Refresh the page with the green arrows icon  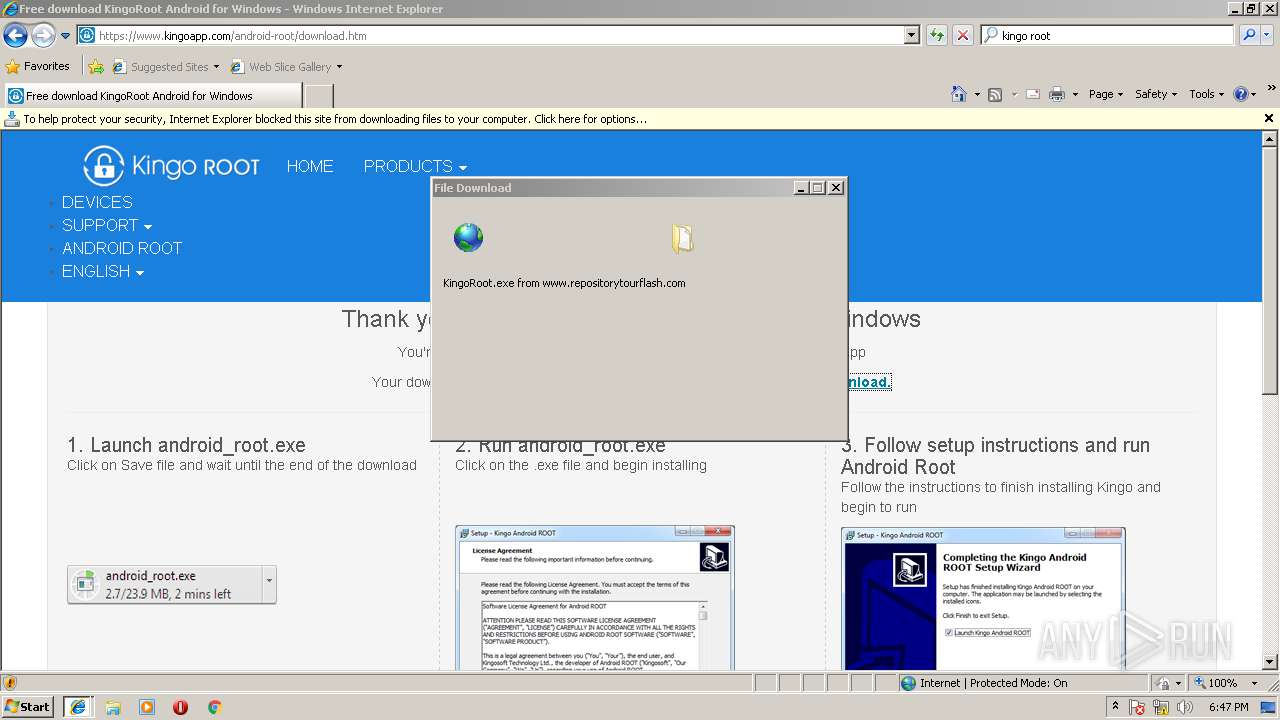click(x=936, y=36)
